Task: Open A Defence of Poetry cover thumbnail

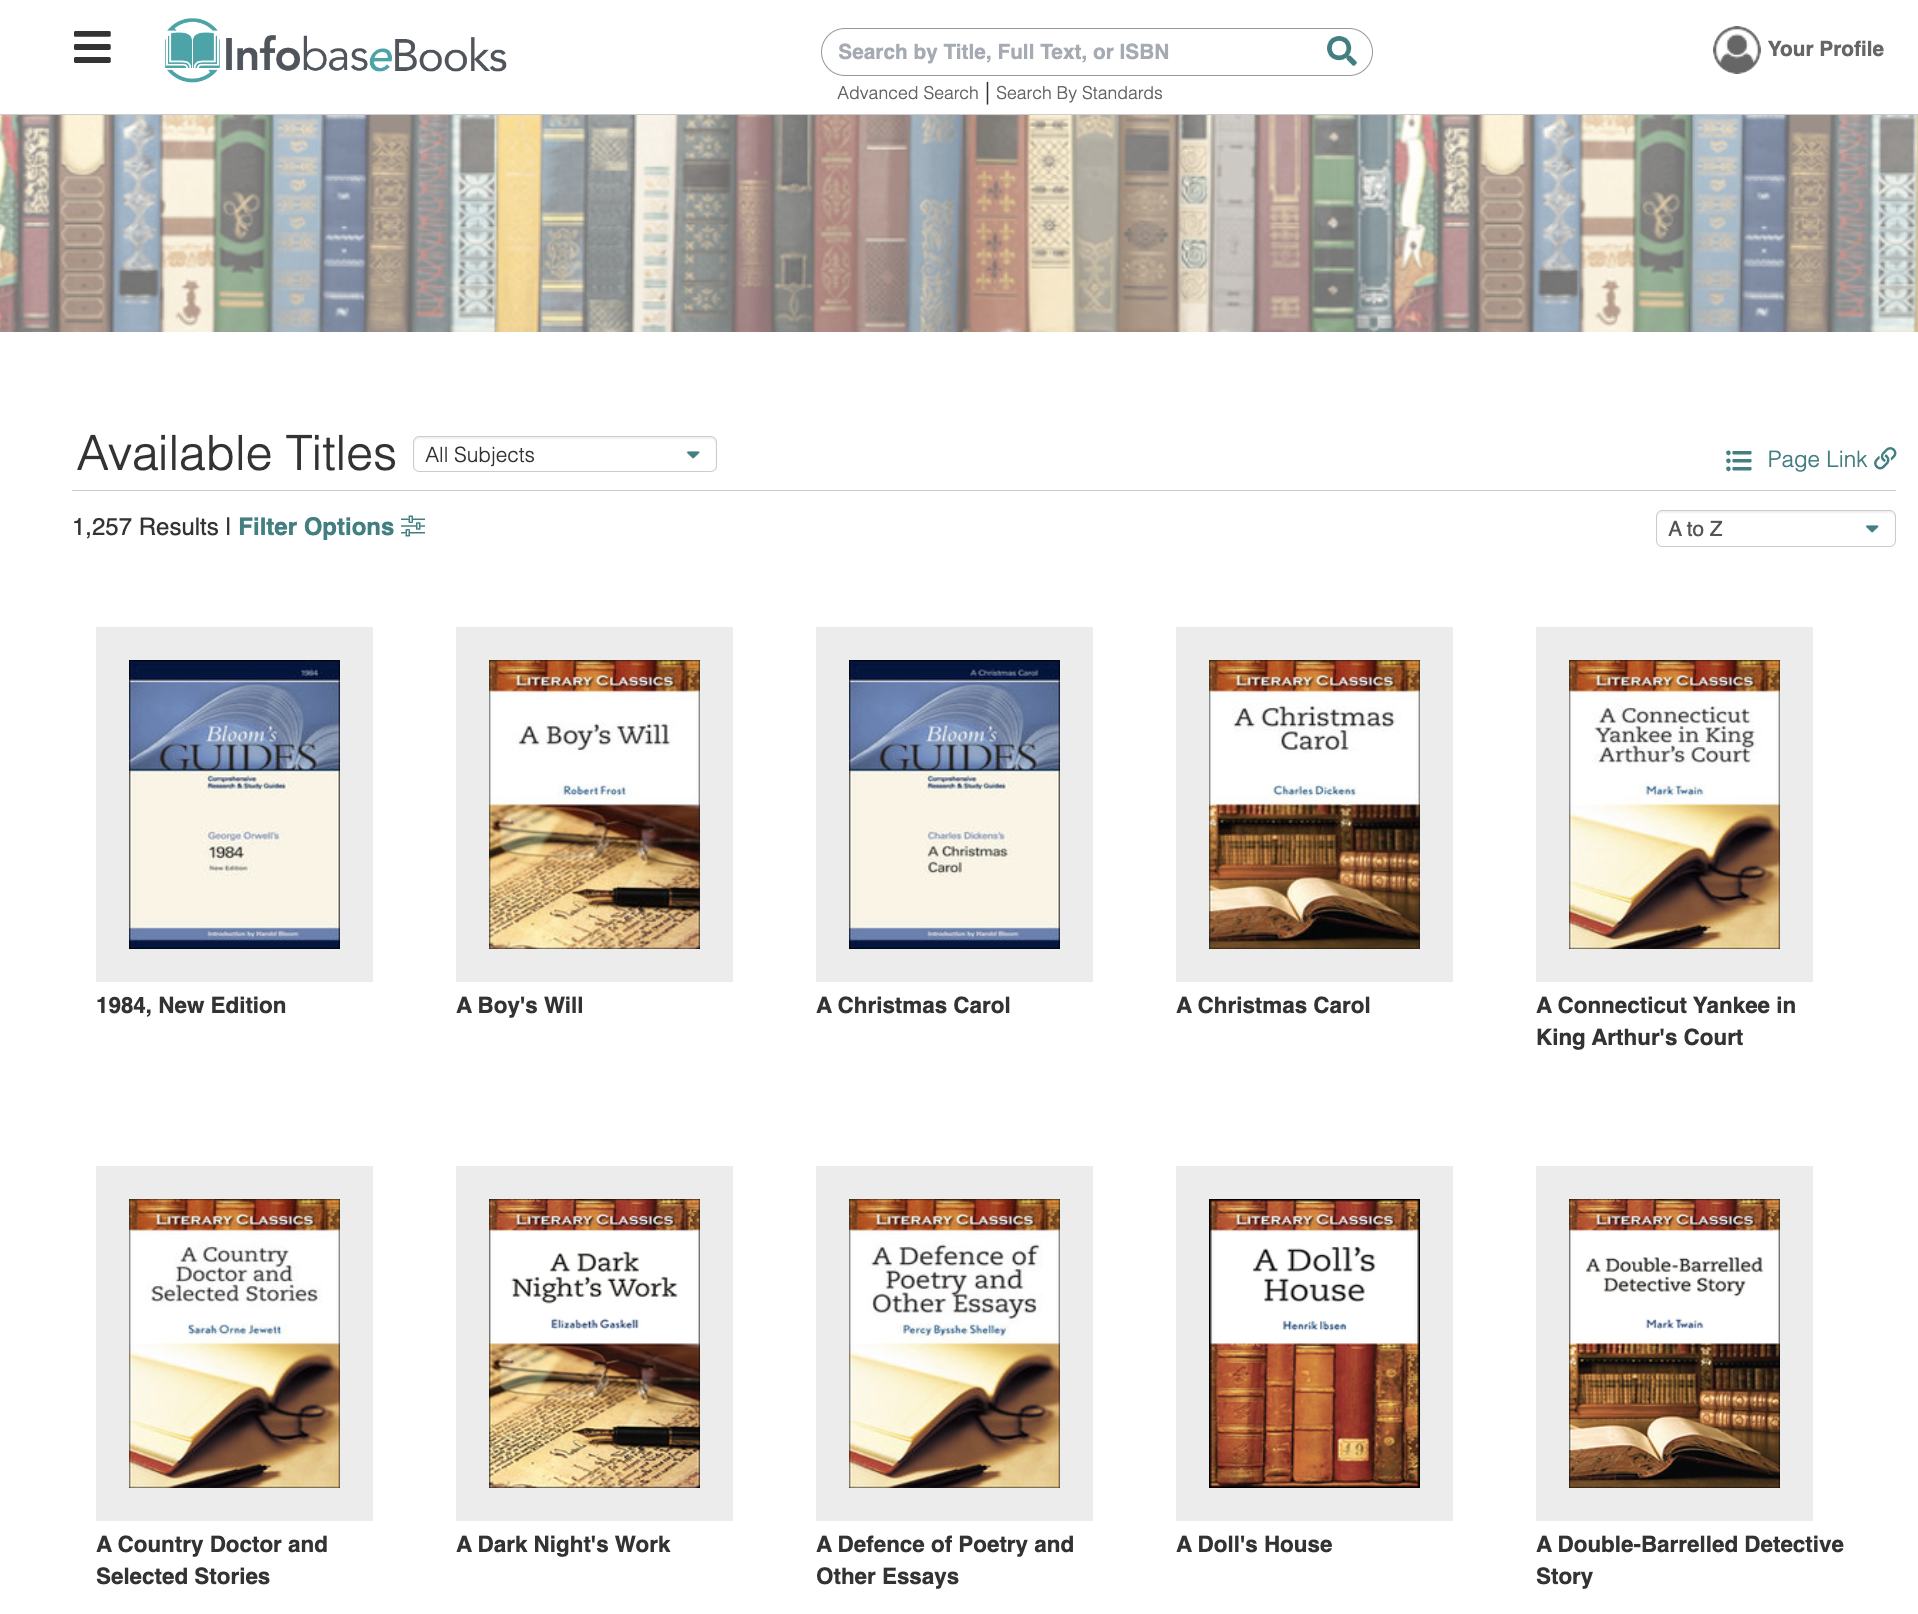Action: pyautogui.click(x=954, y=1343)
